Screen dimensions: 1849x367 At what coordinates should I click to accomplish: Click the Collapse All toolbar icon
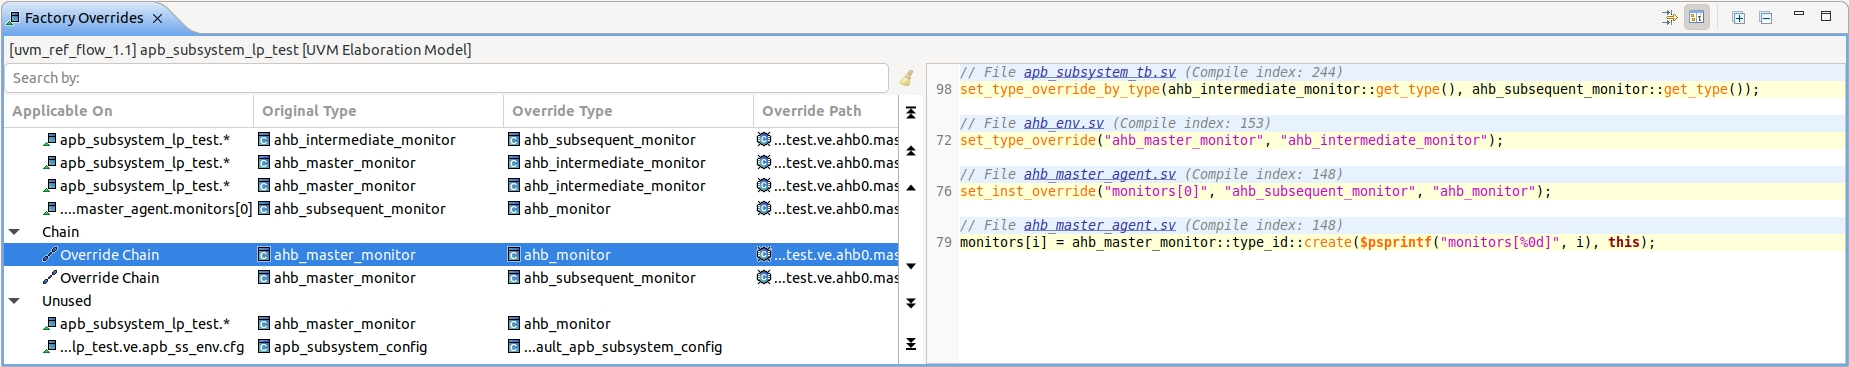(1766, 17)
